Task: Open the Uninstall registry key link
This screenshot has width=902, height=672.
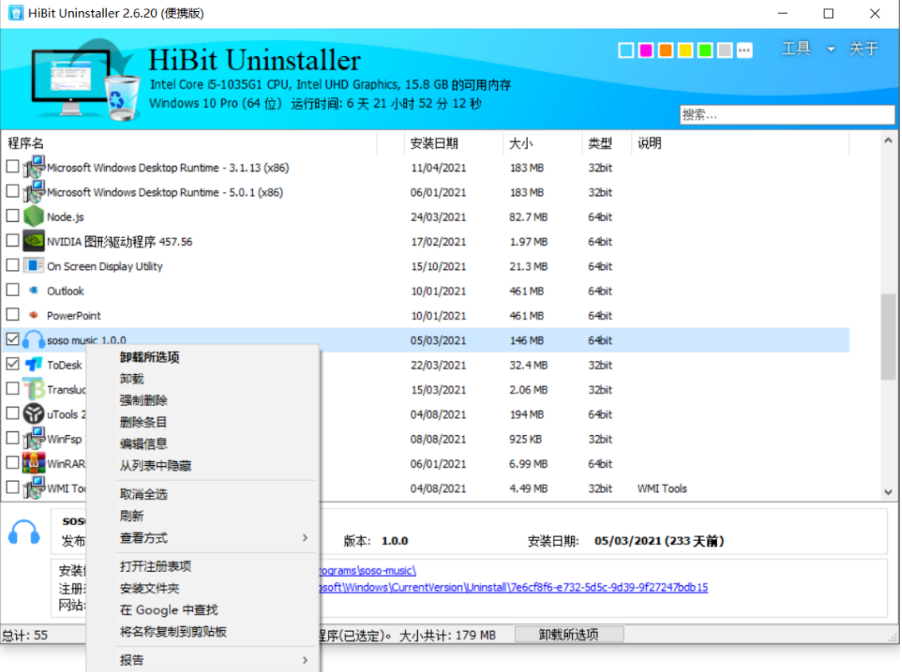Action: (514, 587)
